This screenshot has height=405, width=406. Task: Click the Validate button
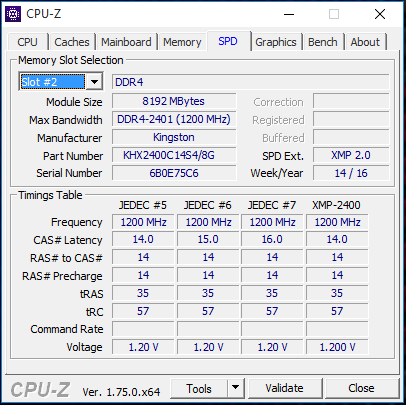point(284,388)
